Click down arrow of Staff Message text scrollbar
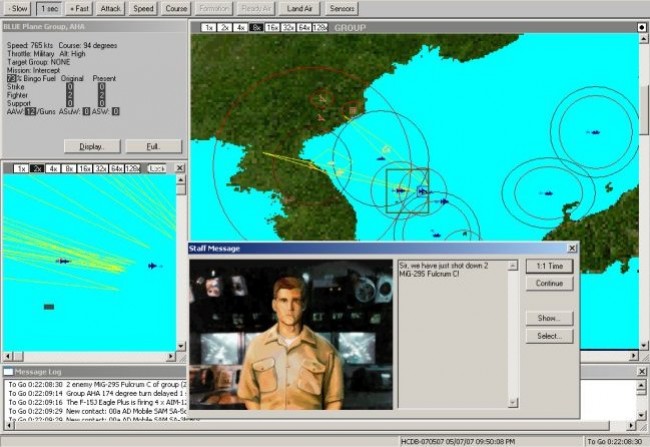 click(x=513, y=402)
